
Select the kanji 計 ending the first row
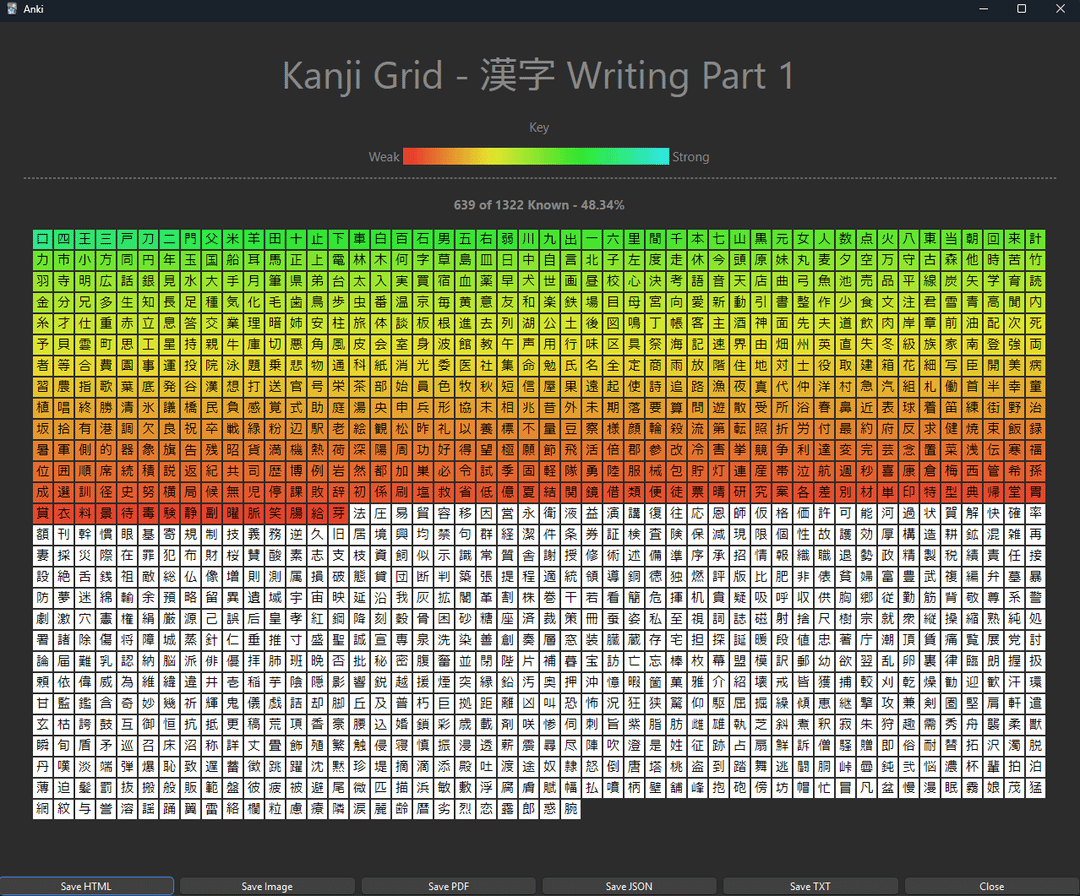[1036, 239]
